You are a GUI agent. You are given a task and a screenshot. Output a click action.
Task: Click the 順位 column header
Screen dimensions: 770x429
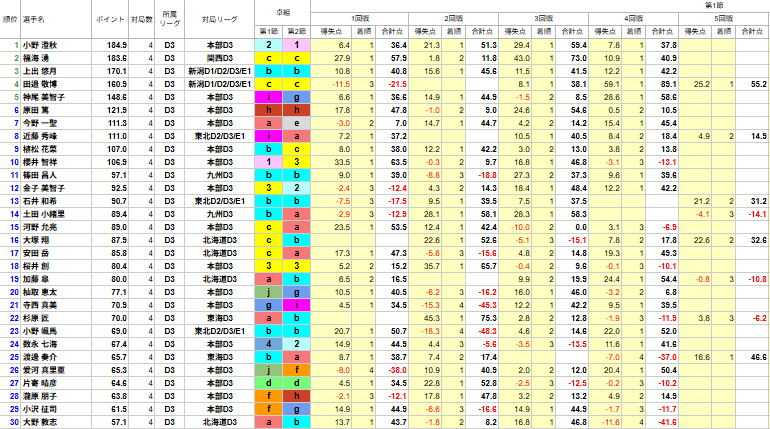(10, 19)
